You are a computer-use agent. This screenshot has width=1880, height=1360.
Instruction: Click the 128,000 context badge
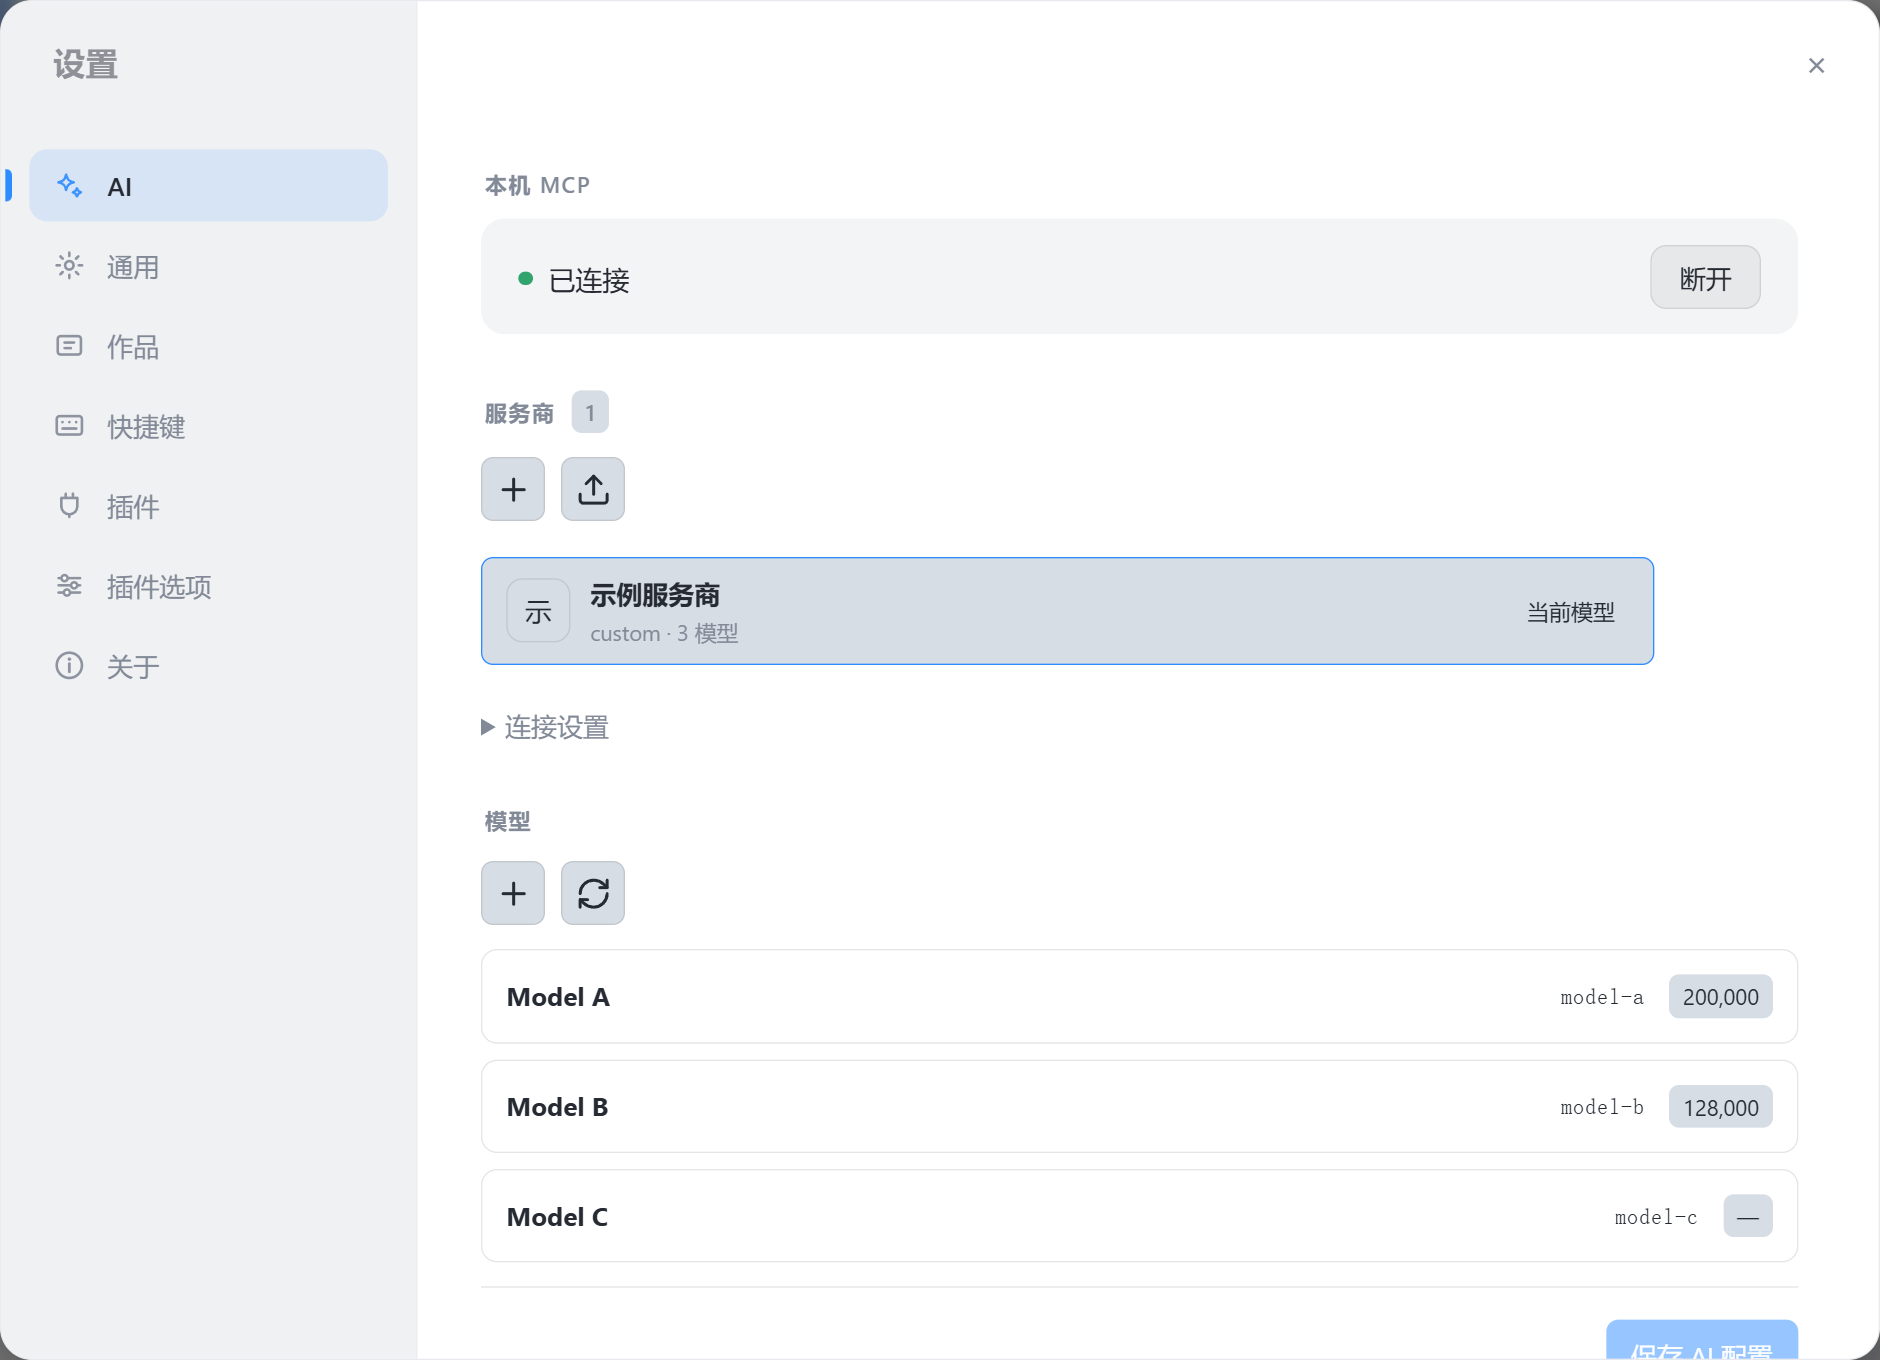[1720, 1107]
